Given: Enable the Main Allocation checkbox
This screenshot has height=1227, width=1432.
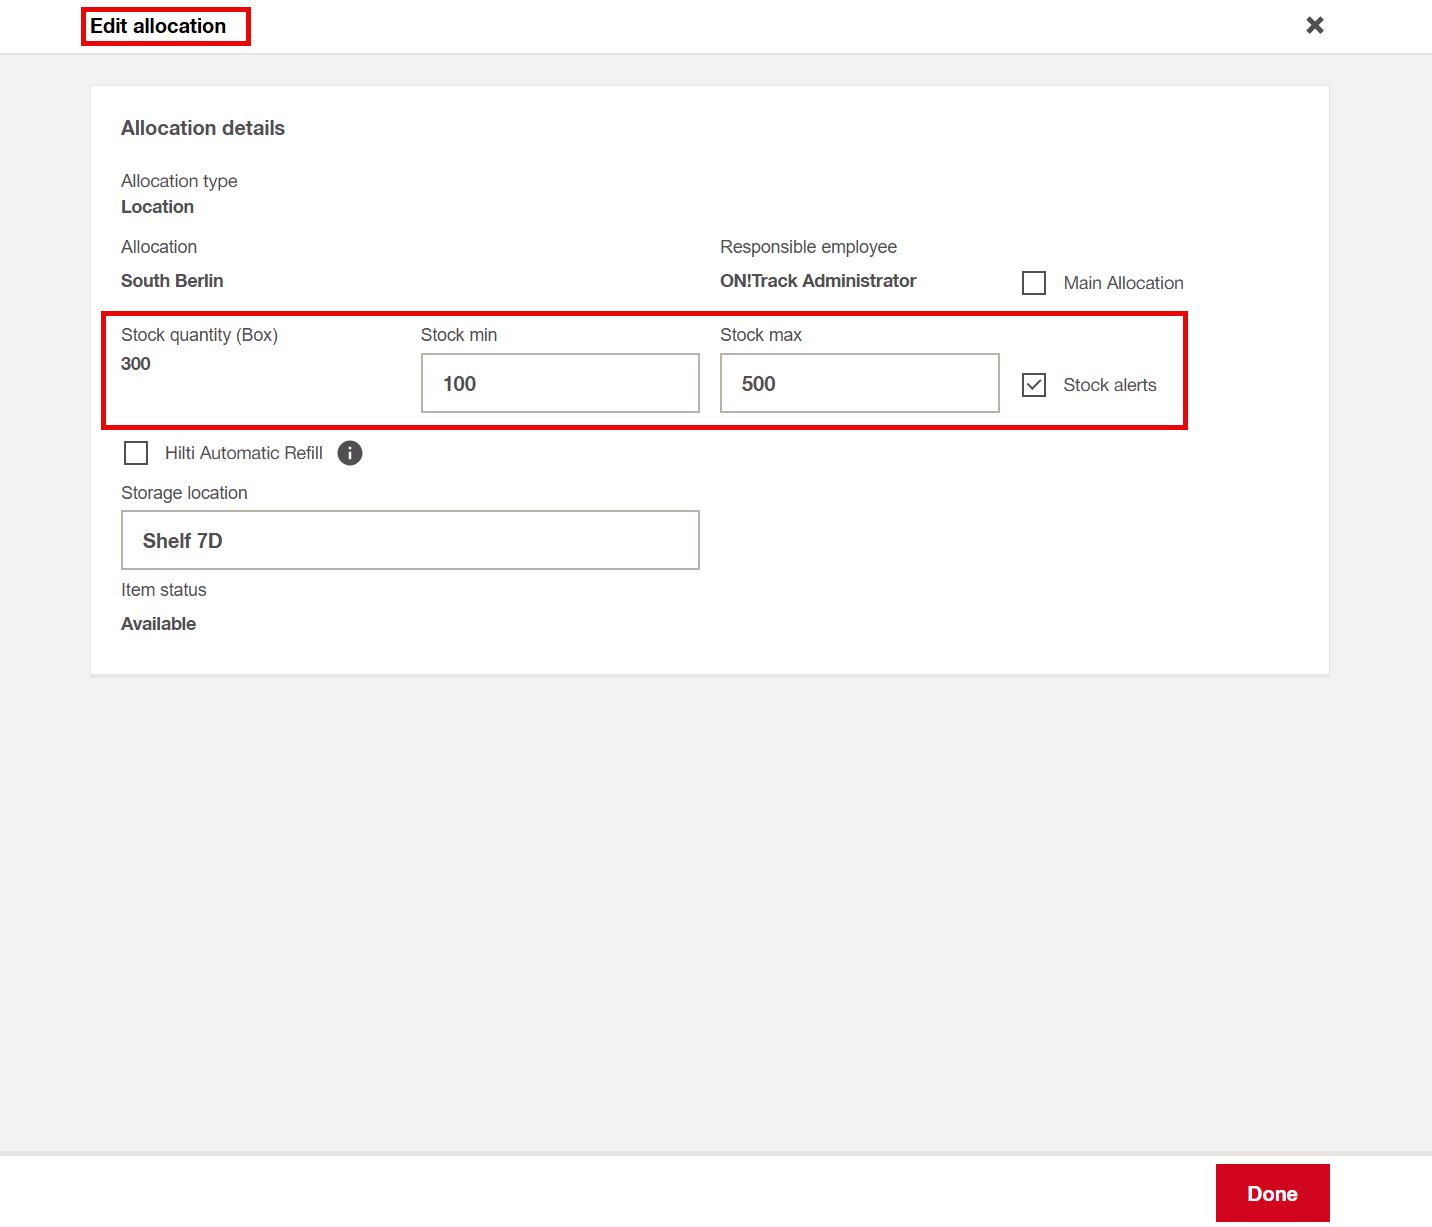Looking at the screenshot, I should [x=1034, y=283].
